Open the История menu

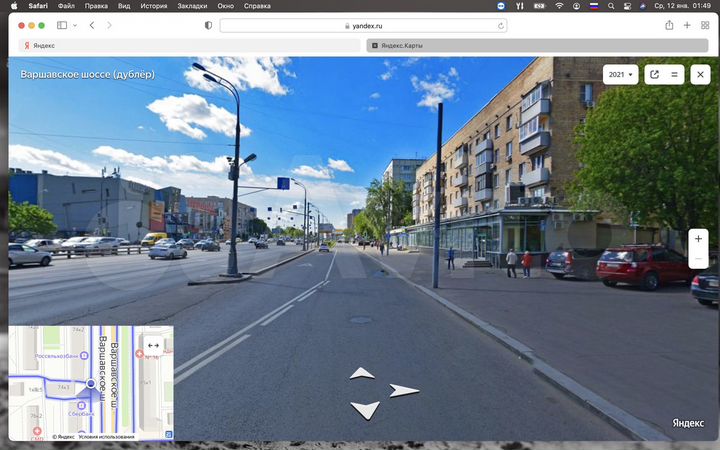point(154,6)
